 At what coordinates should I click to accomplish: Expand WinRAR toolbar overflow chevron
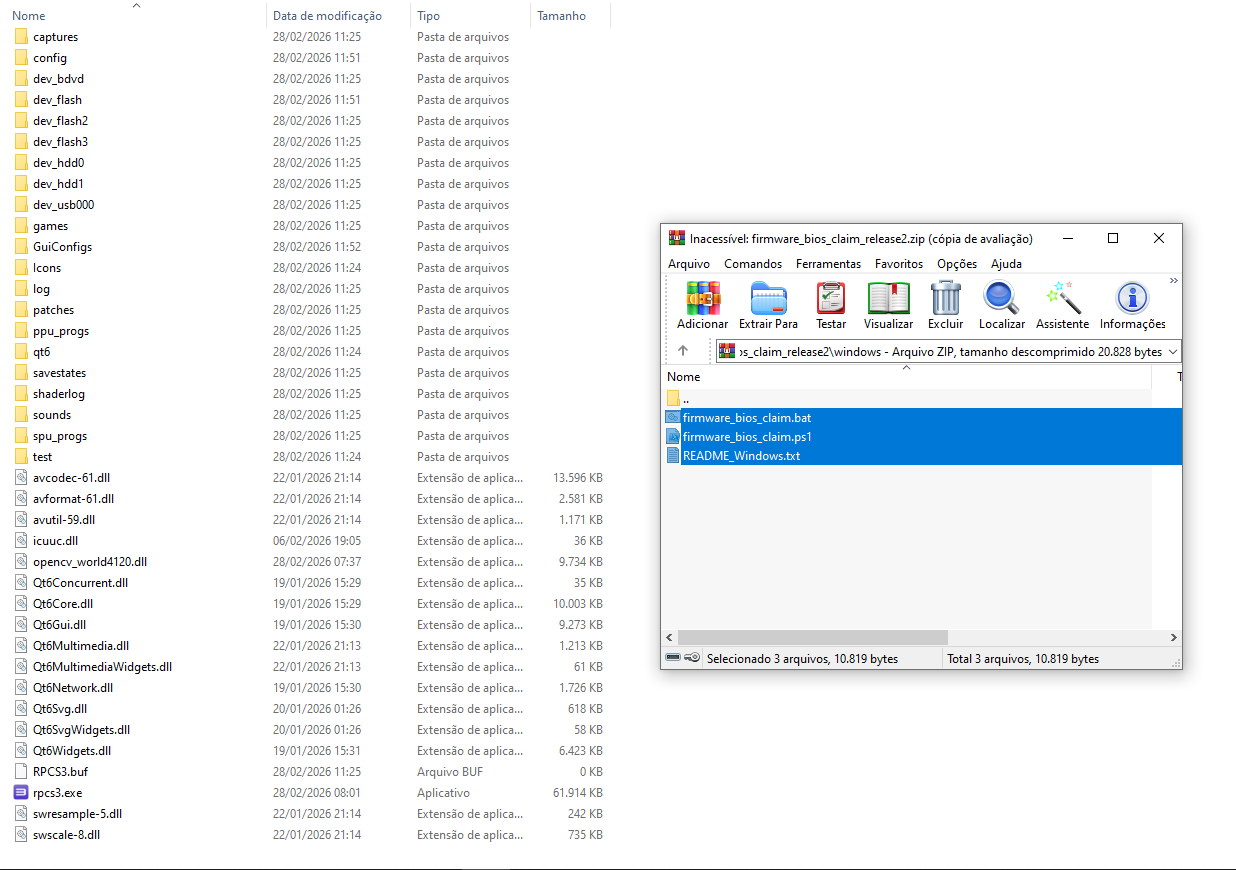pos(1174,281)
